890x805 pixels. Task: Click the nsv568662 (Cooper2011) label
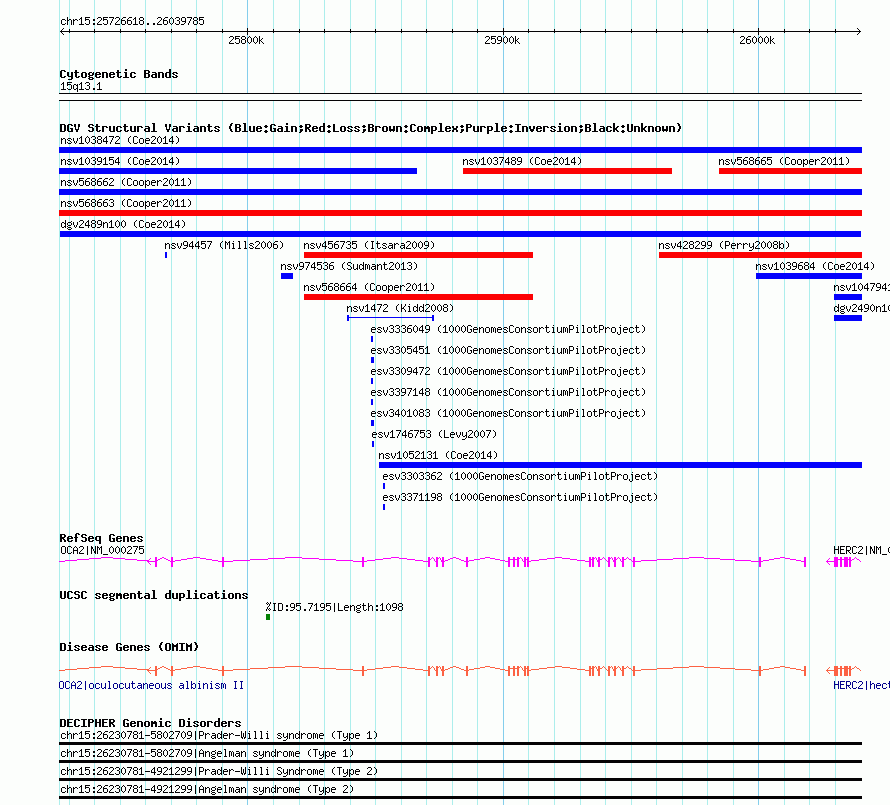pyautogui.click(x=126, y=182)
